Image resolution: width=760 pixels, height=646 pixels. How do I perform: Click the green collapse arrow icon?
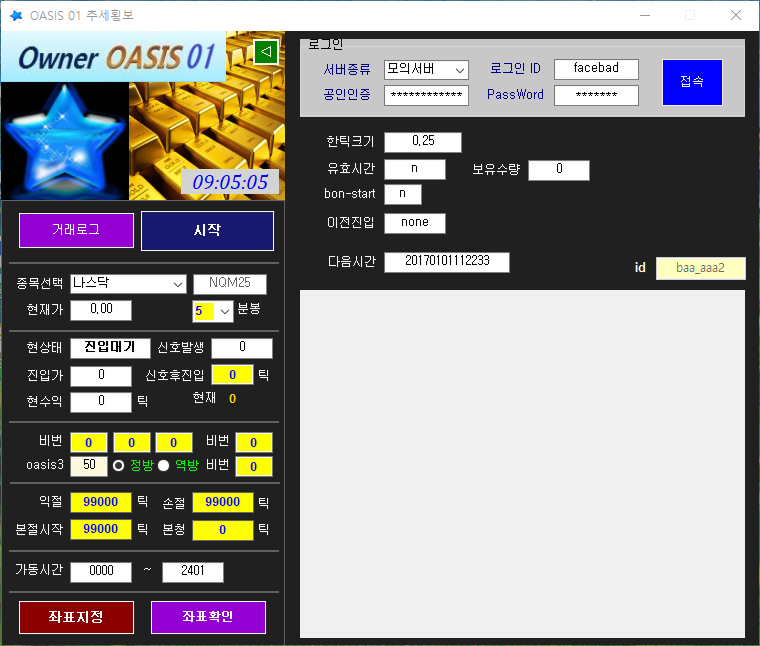pos(266,51)
